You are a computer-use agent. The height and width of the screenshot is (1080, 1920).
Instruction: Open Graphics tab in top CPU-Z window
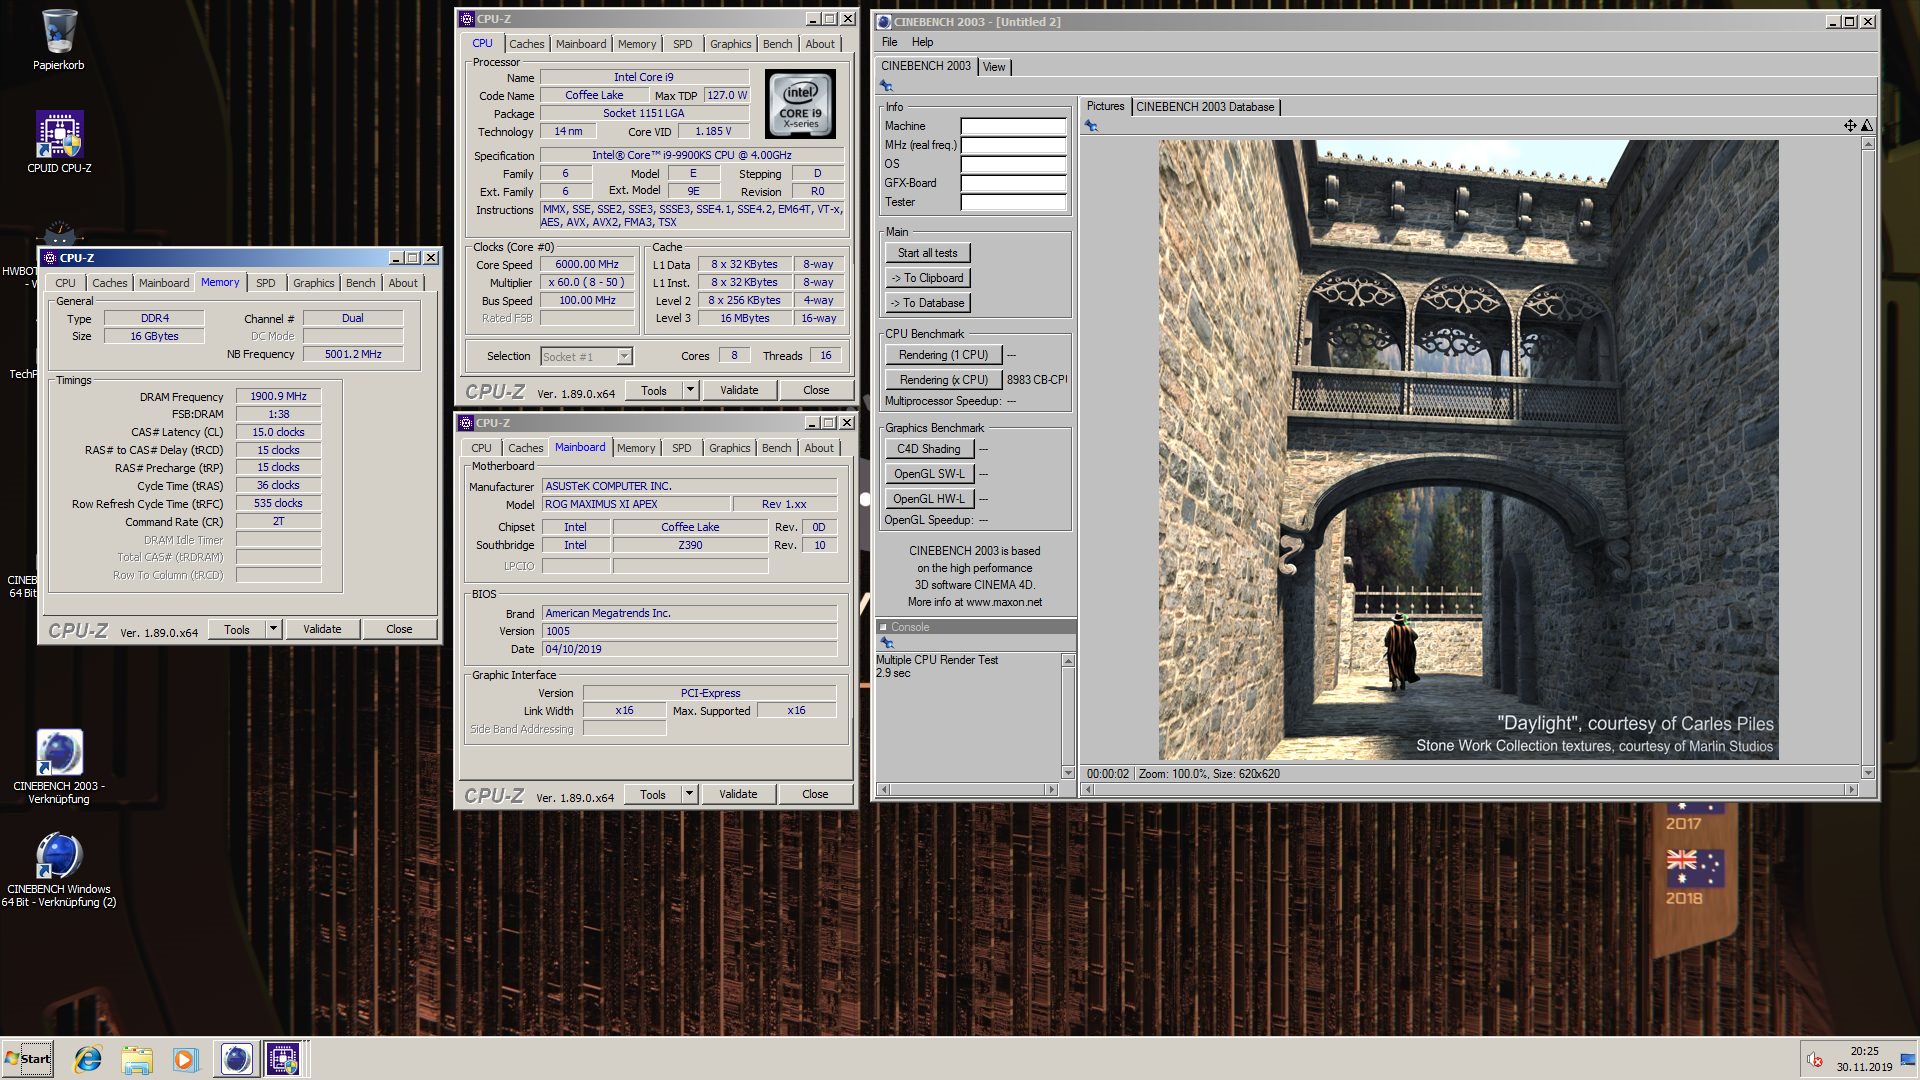click(x=730, y=44)
